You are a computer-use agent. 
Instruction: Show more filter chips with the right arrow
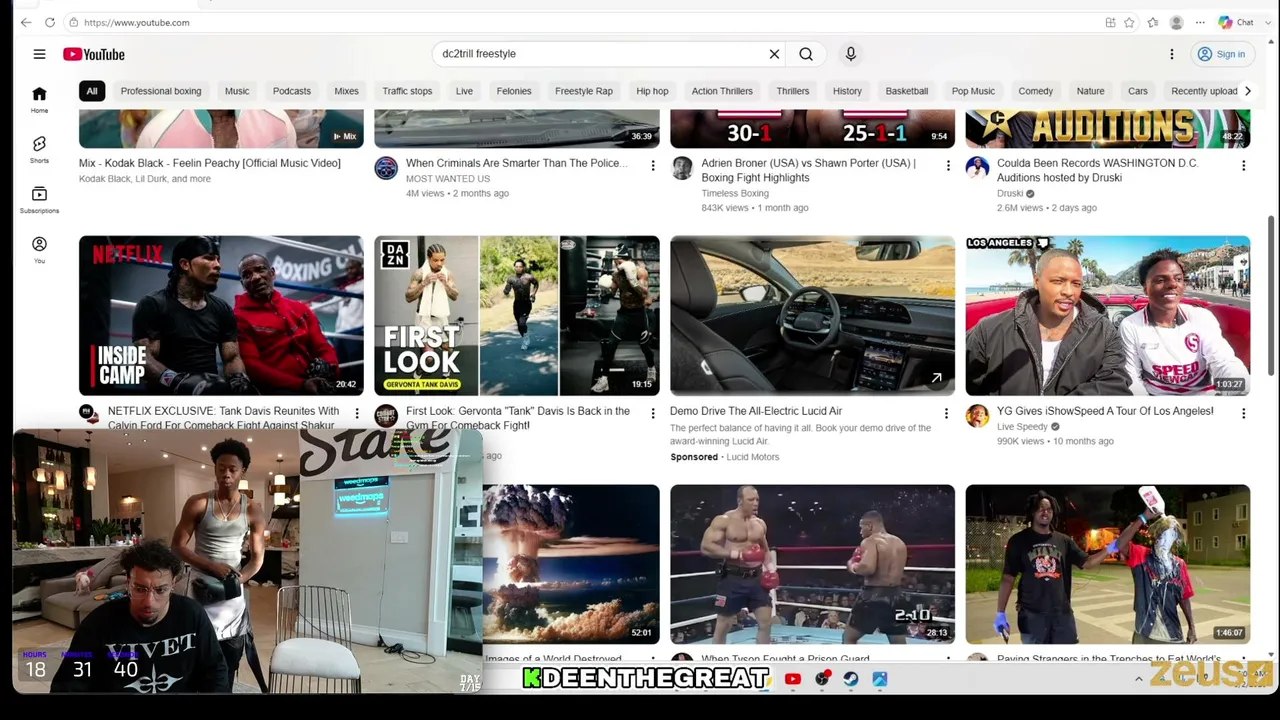tap(1247, 91)
